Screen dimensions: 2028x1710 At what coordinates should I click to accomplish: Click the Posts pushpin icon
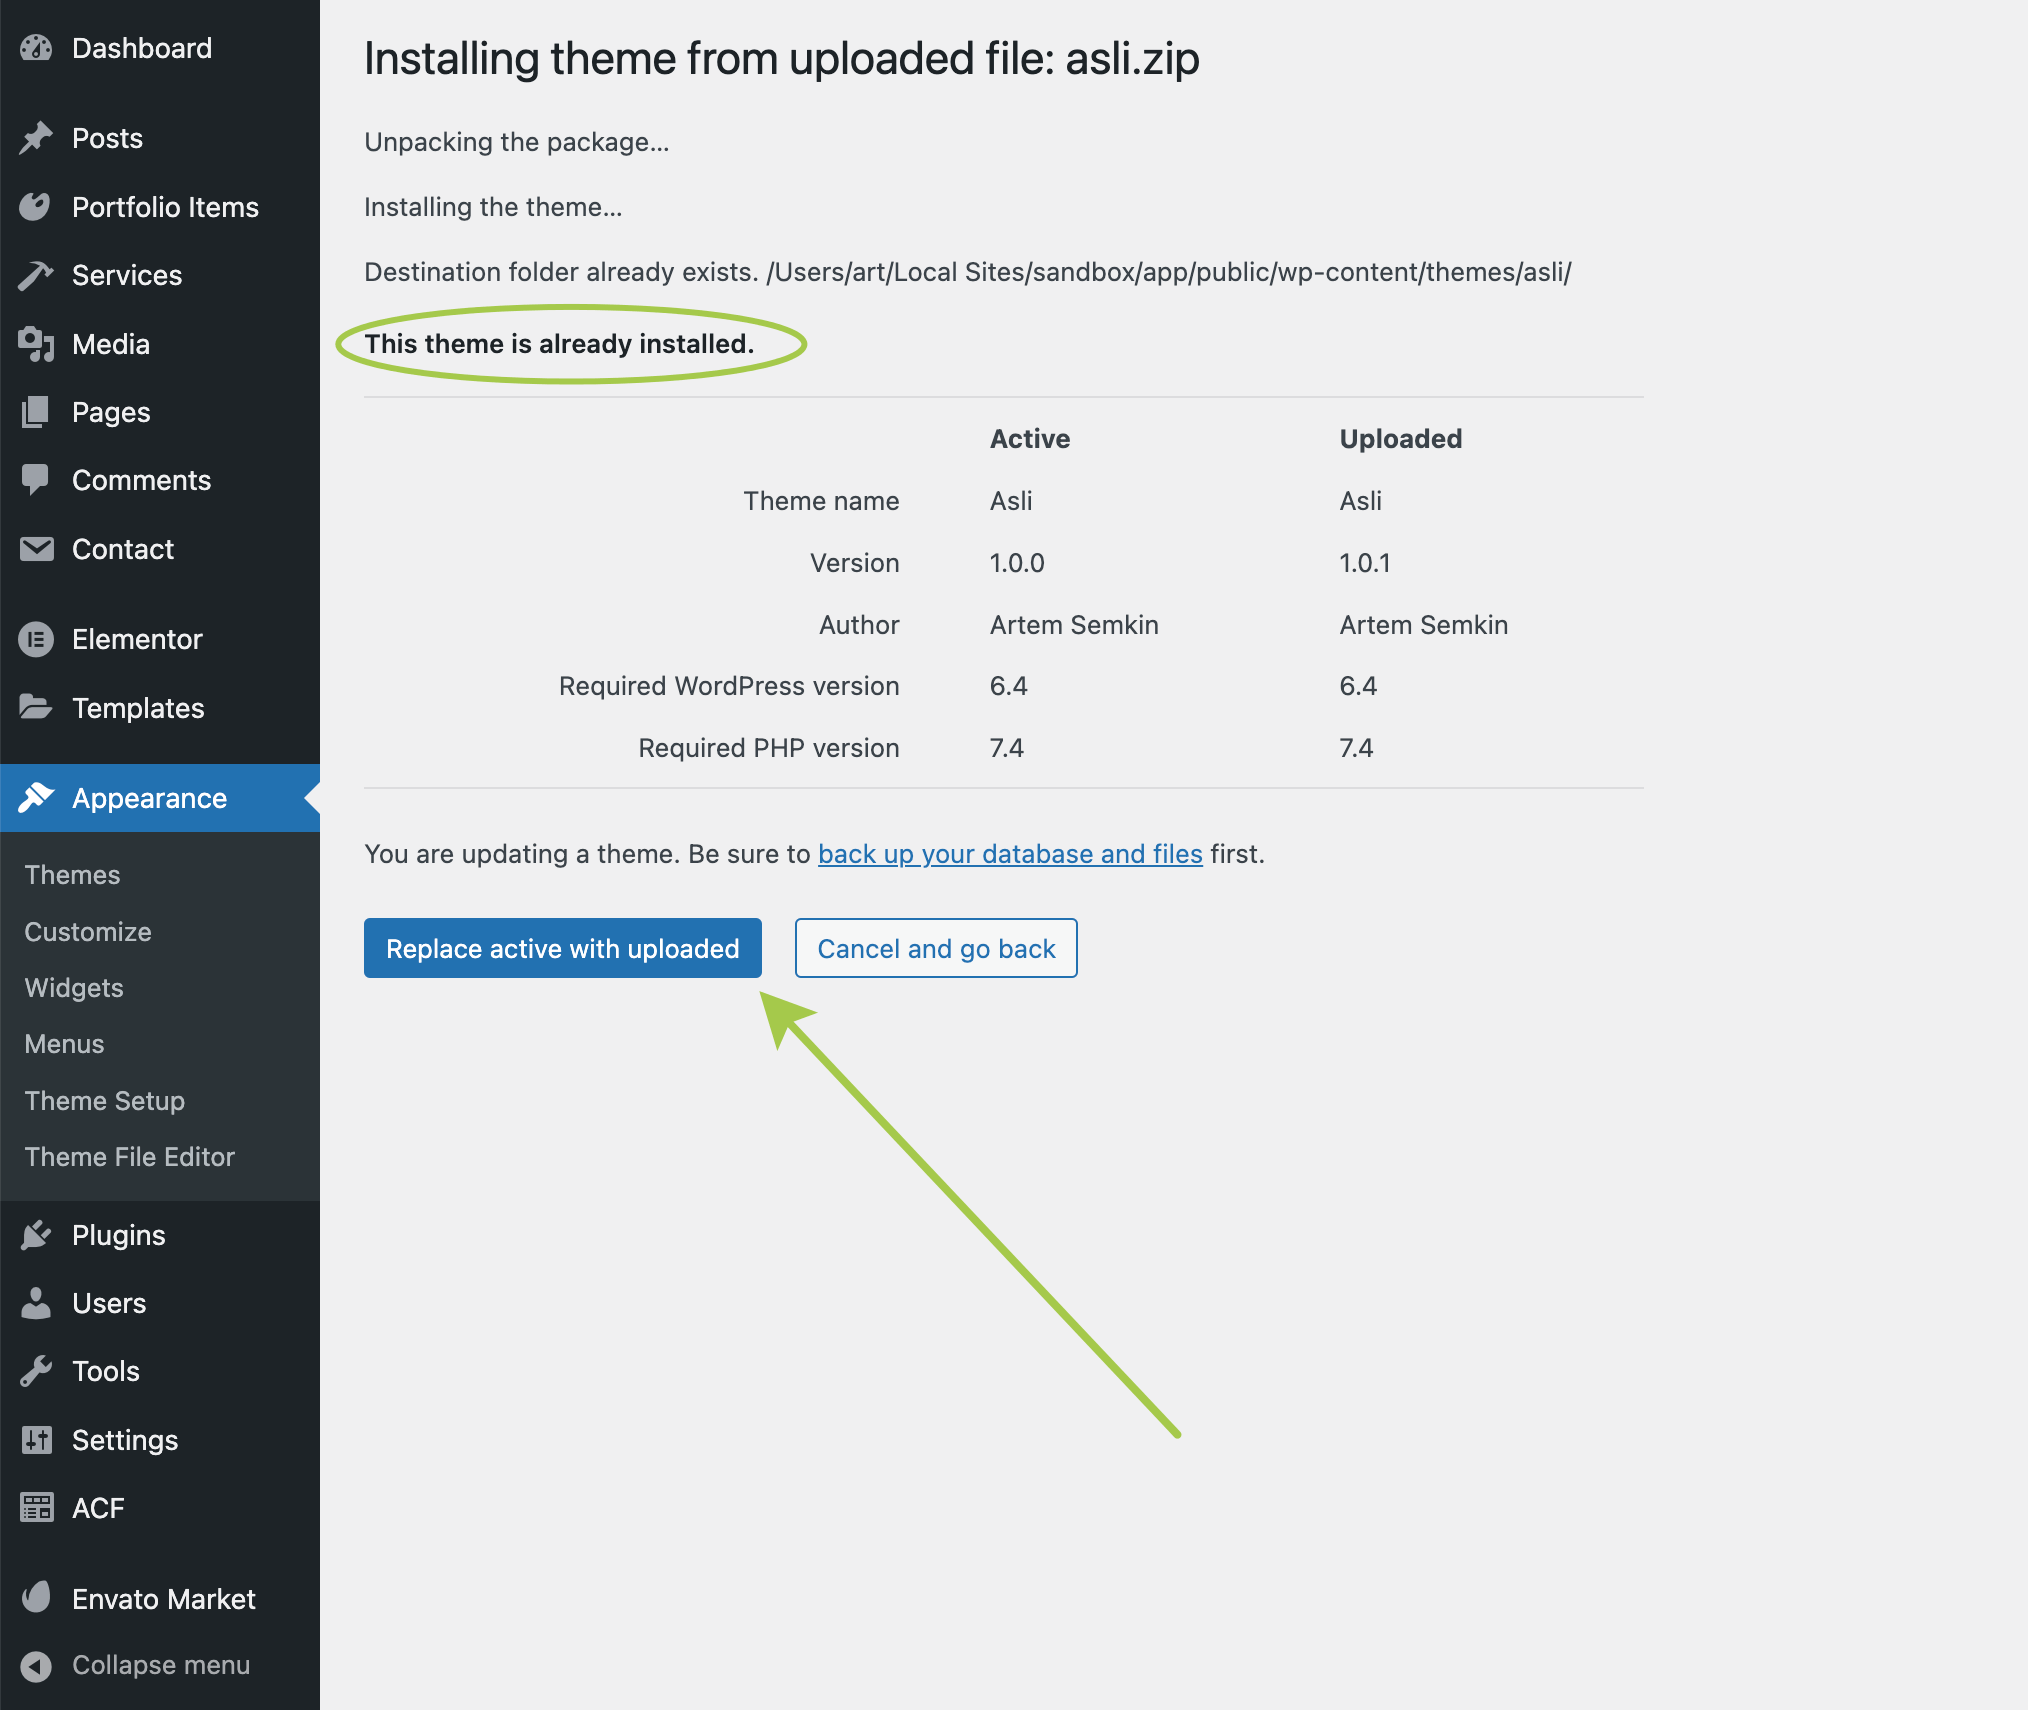(36, 138)
